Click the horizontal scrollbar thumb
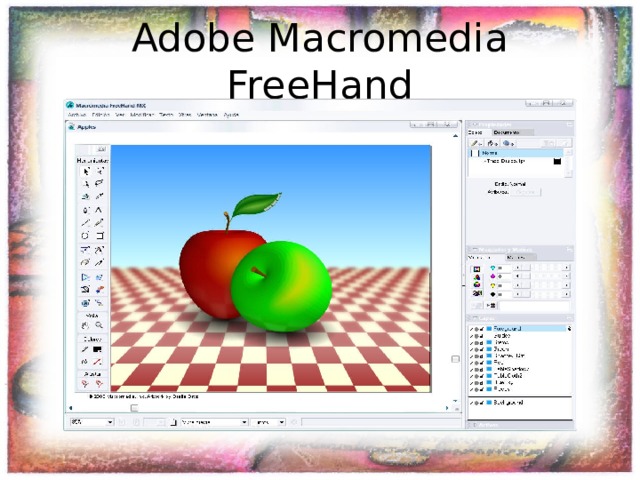 pyautogui.click(x=134, y=408)
